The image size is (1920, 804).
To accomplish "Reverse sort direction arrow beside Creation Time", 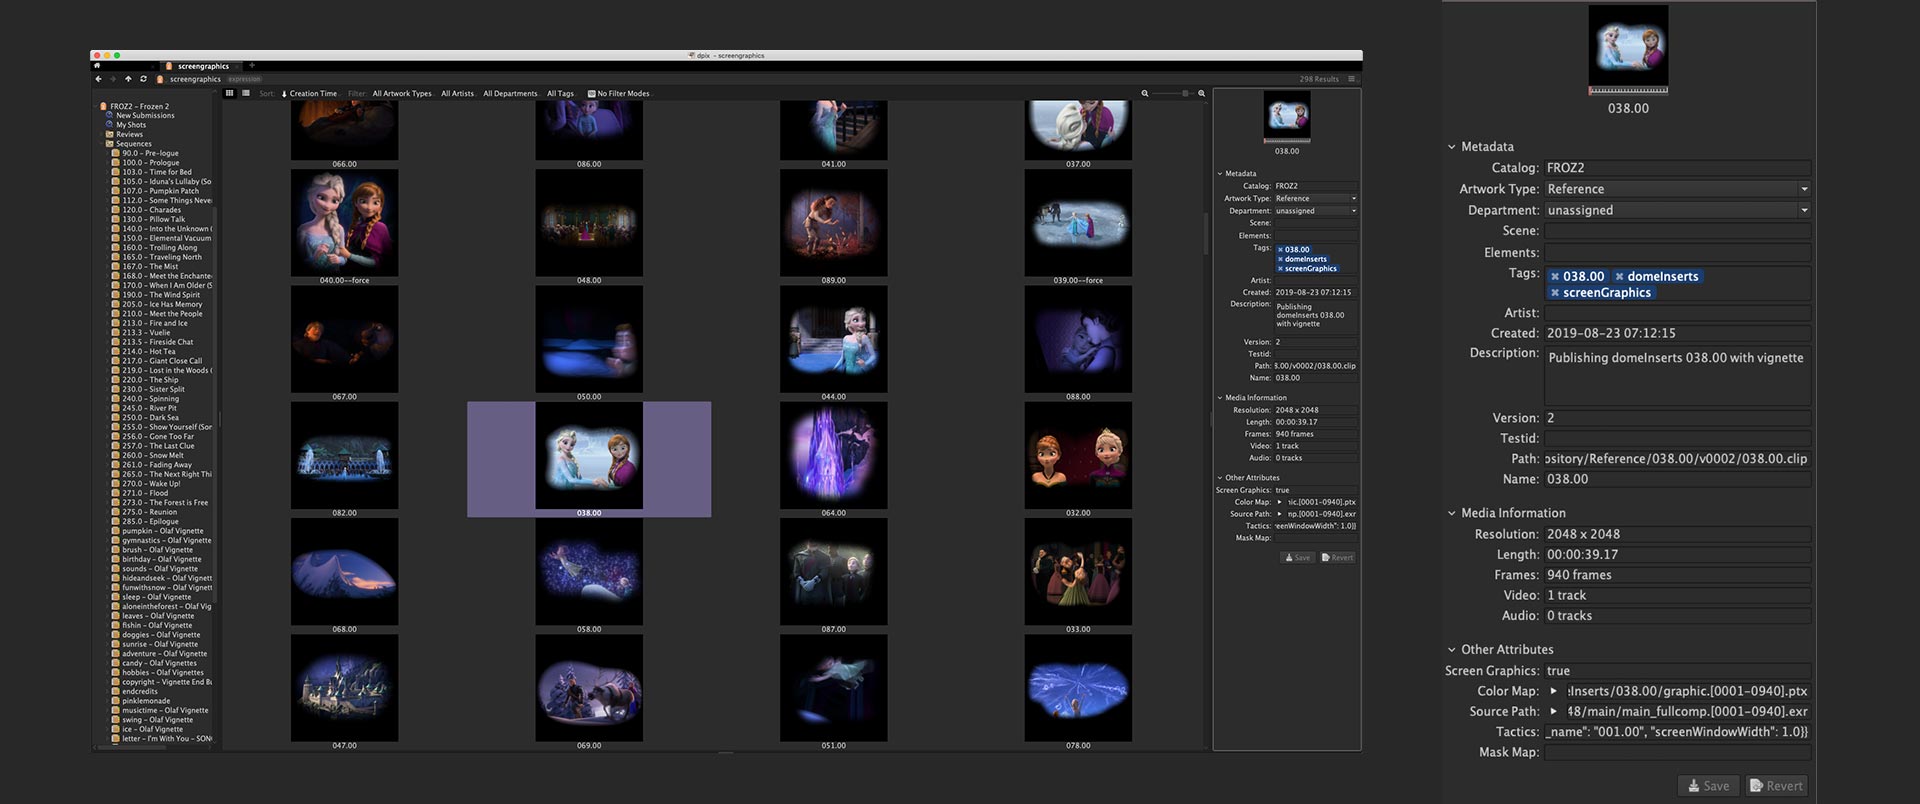I will click(284, 94).
